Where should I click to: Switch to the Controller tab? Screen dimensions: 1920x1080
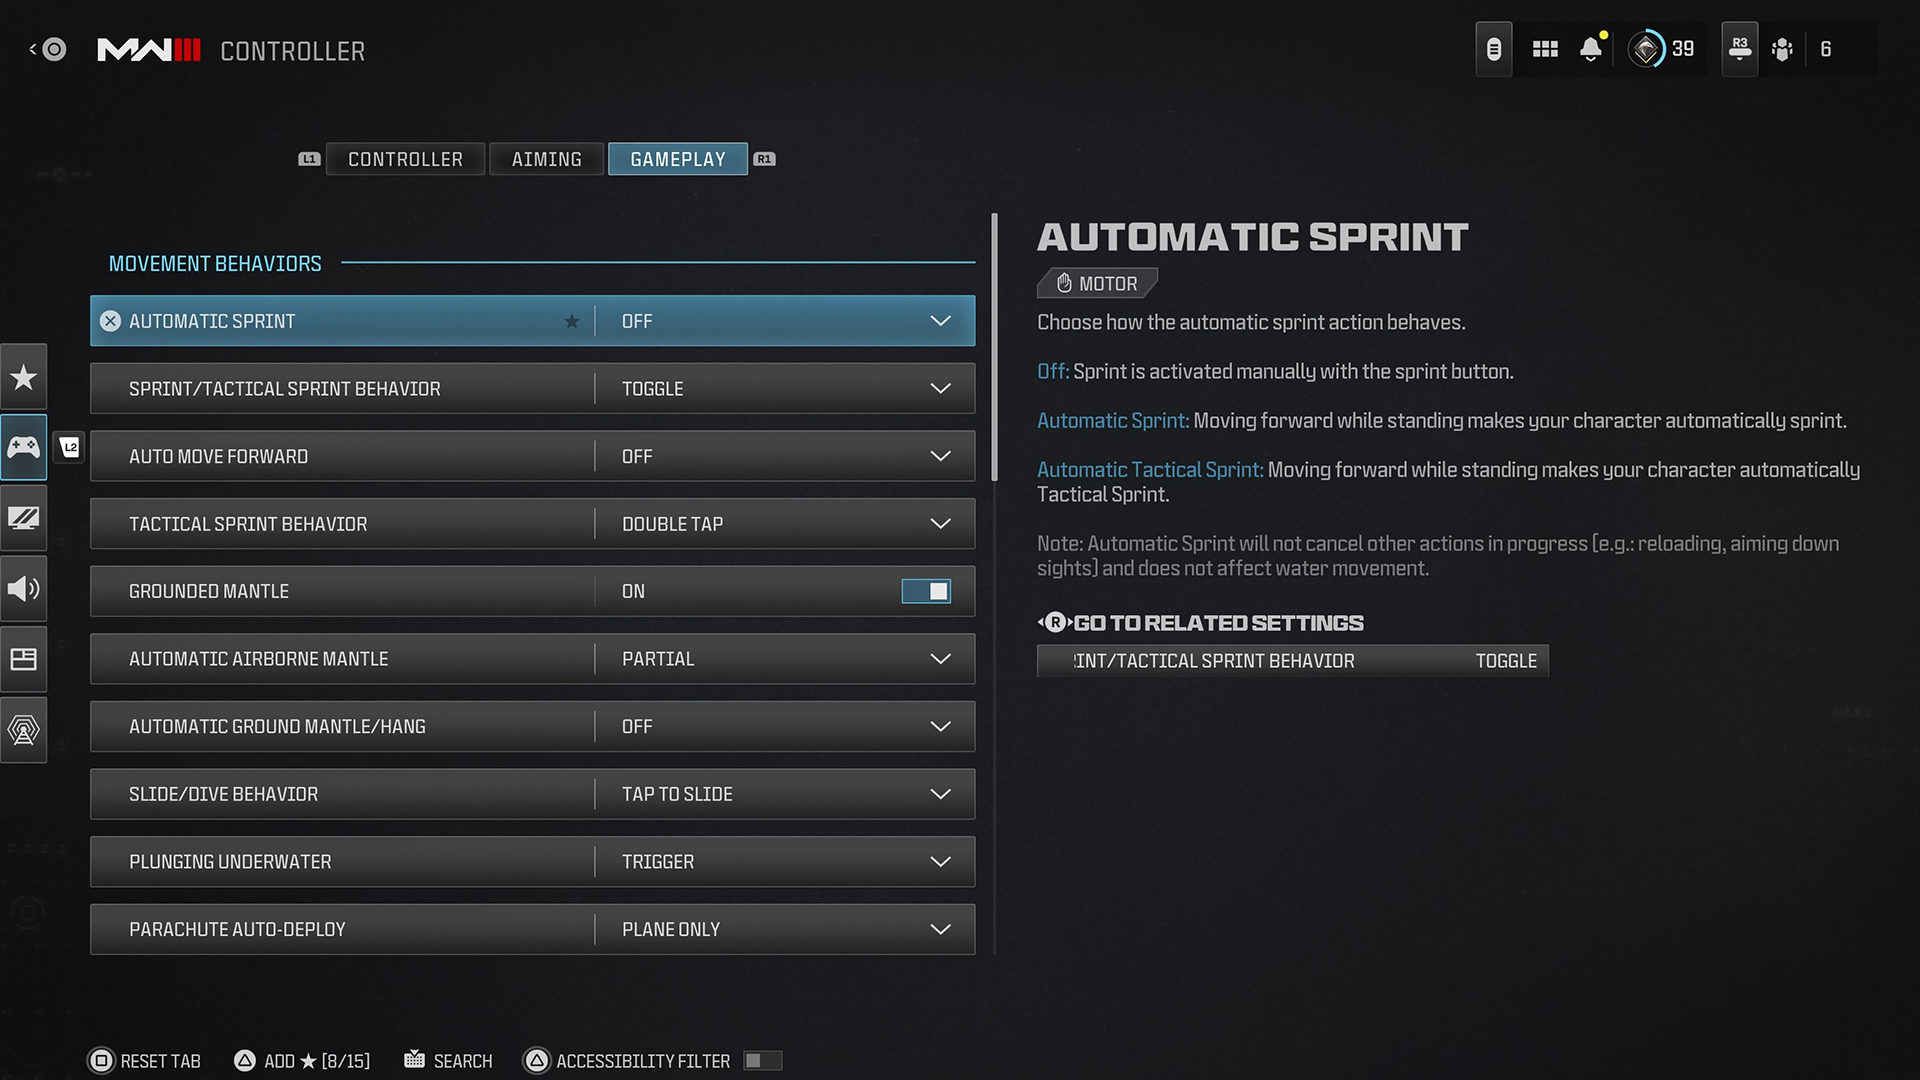coord(405,158)
